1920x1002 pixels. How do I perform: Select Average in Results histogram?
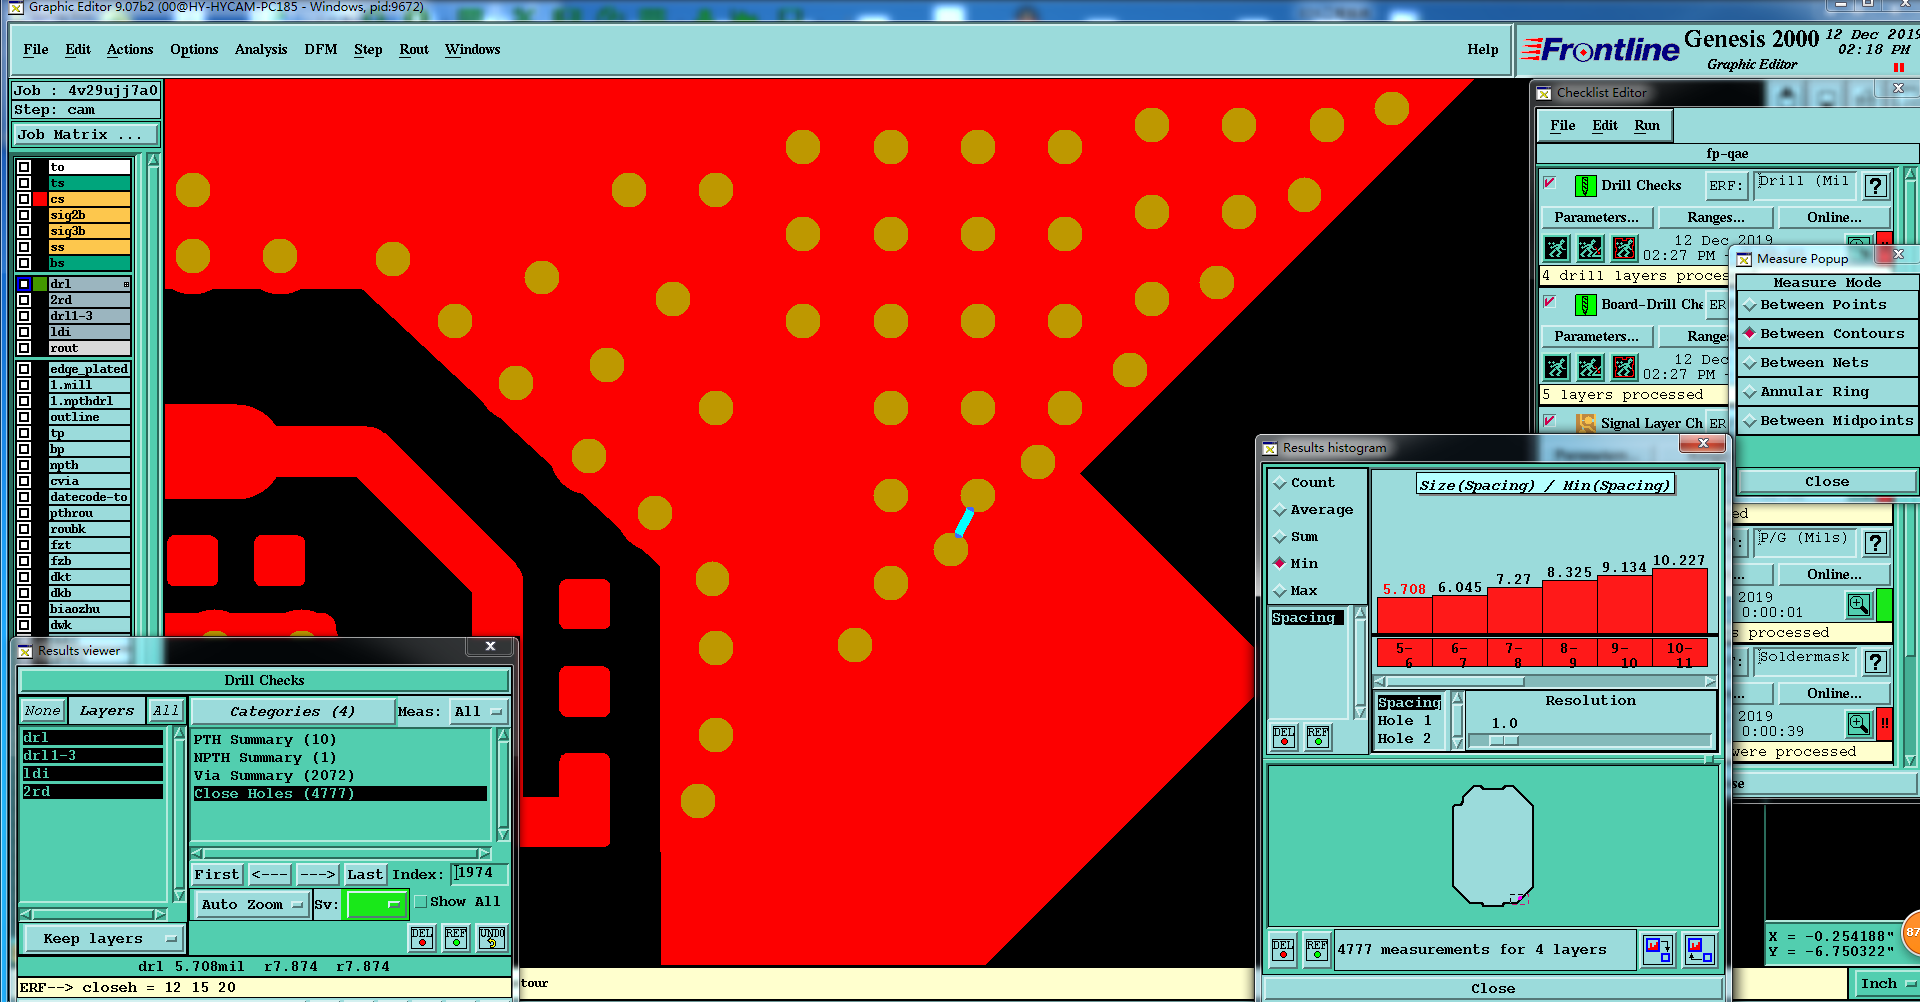click(x=1313, y=510)
